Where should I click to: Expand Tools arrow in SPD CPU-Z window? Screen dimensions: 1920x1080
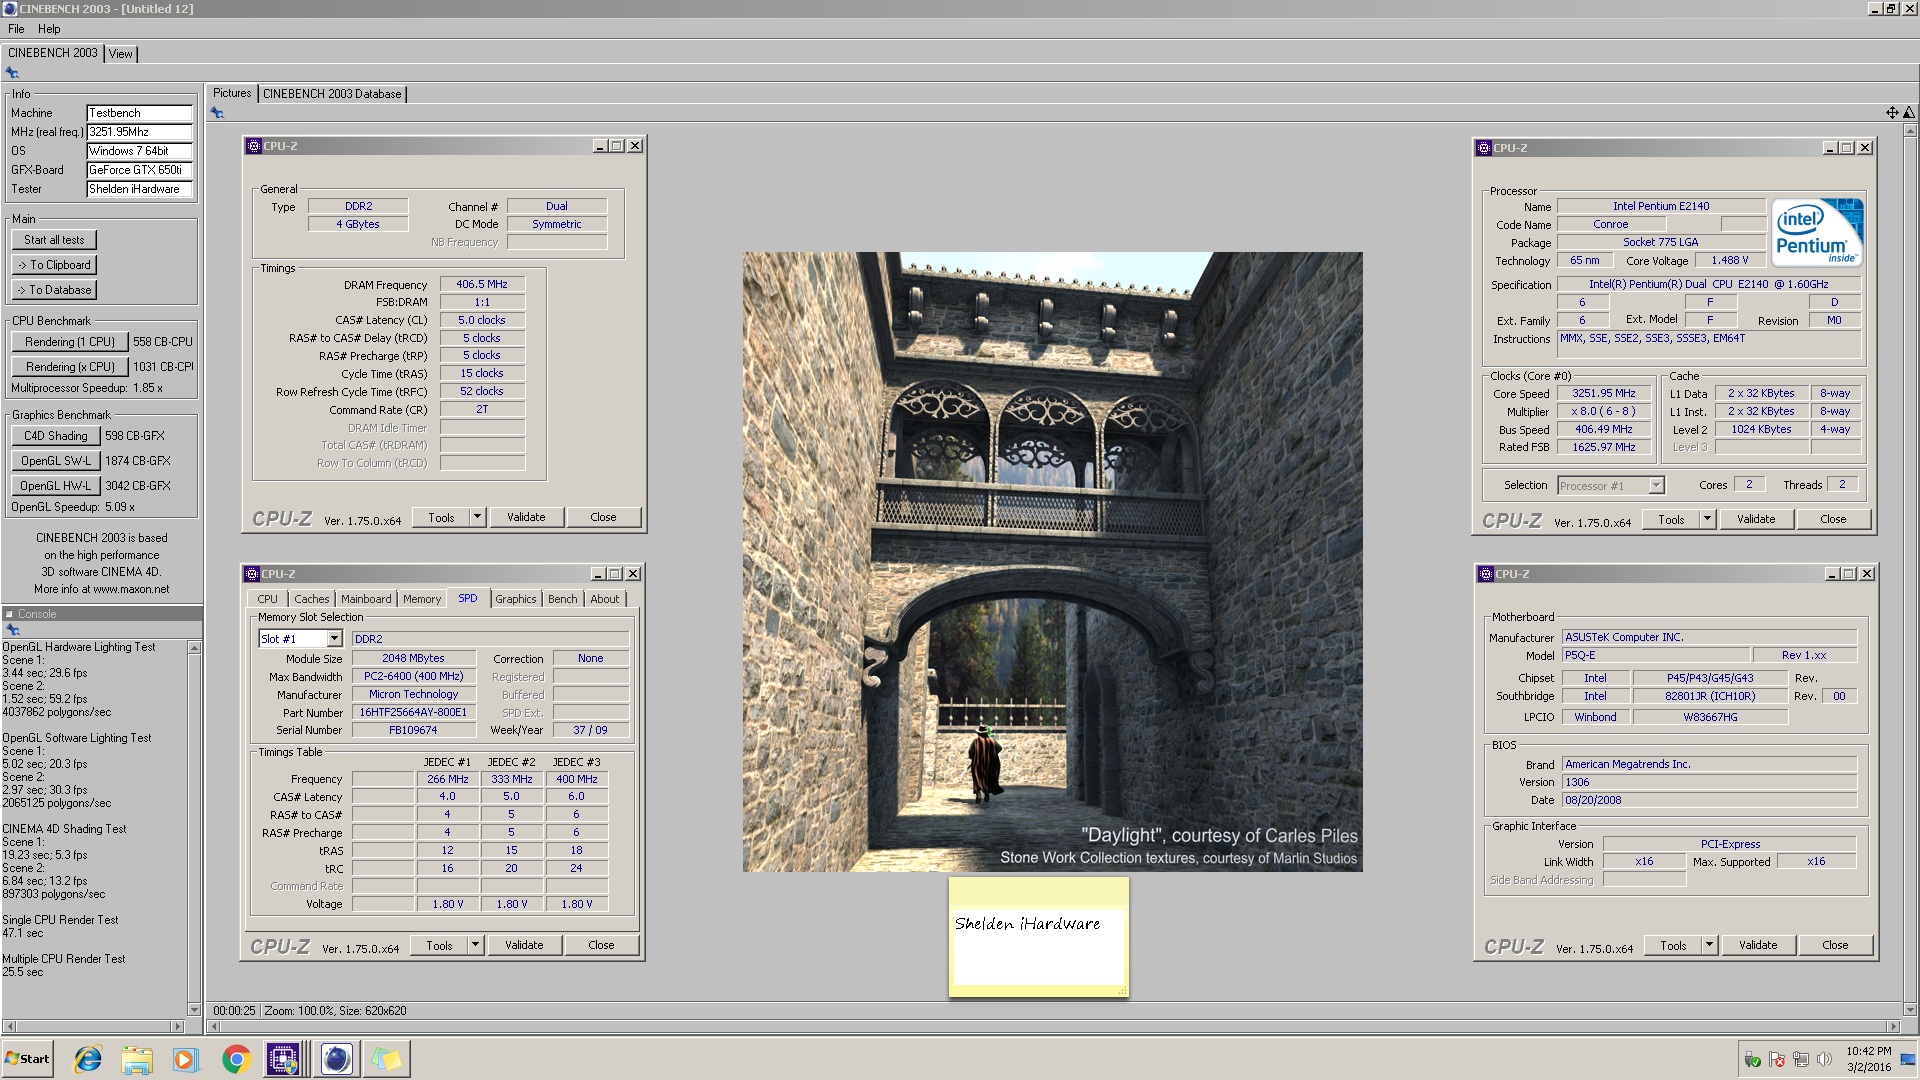coord(476,945)
